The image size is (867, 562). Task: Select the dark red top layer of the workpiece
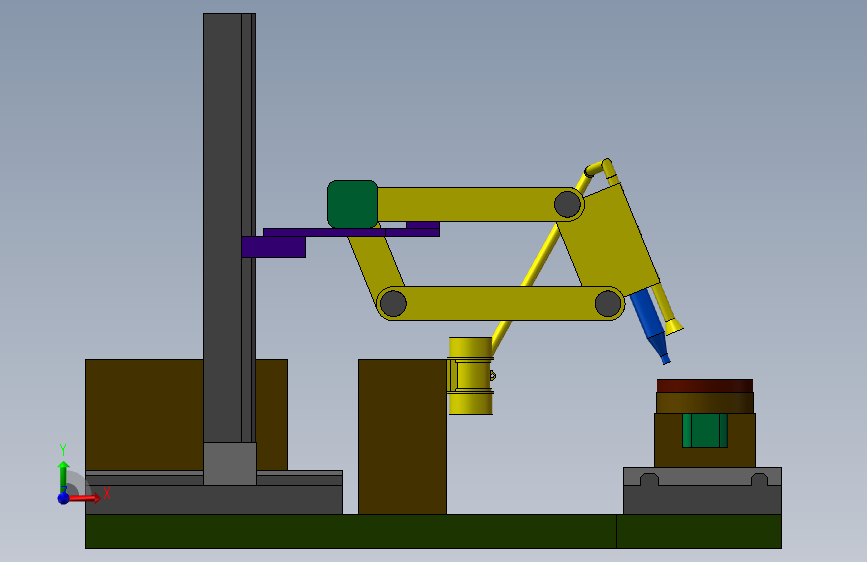click(x=705, y=386)
